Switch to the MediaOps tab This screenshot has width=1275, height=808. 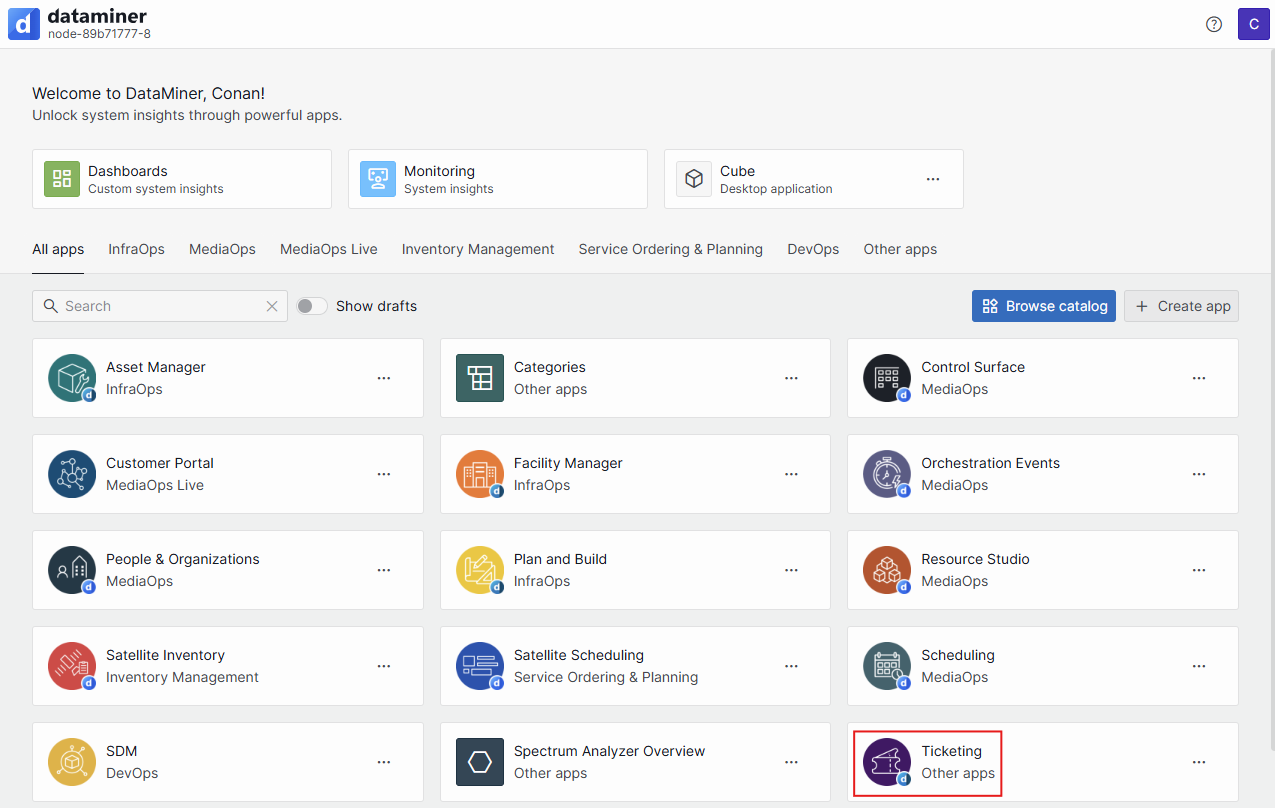click(x=222, y=249)
